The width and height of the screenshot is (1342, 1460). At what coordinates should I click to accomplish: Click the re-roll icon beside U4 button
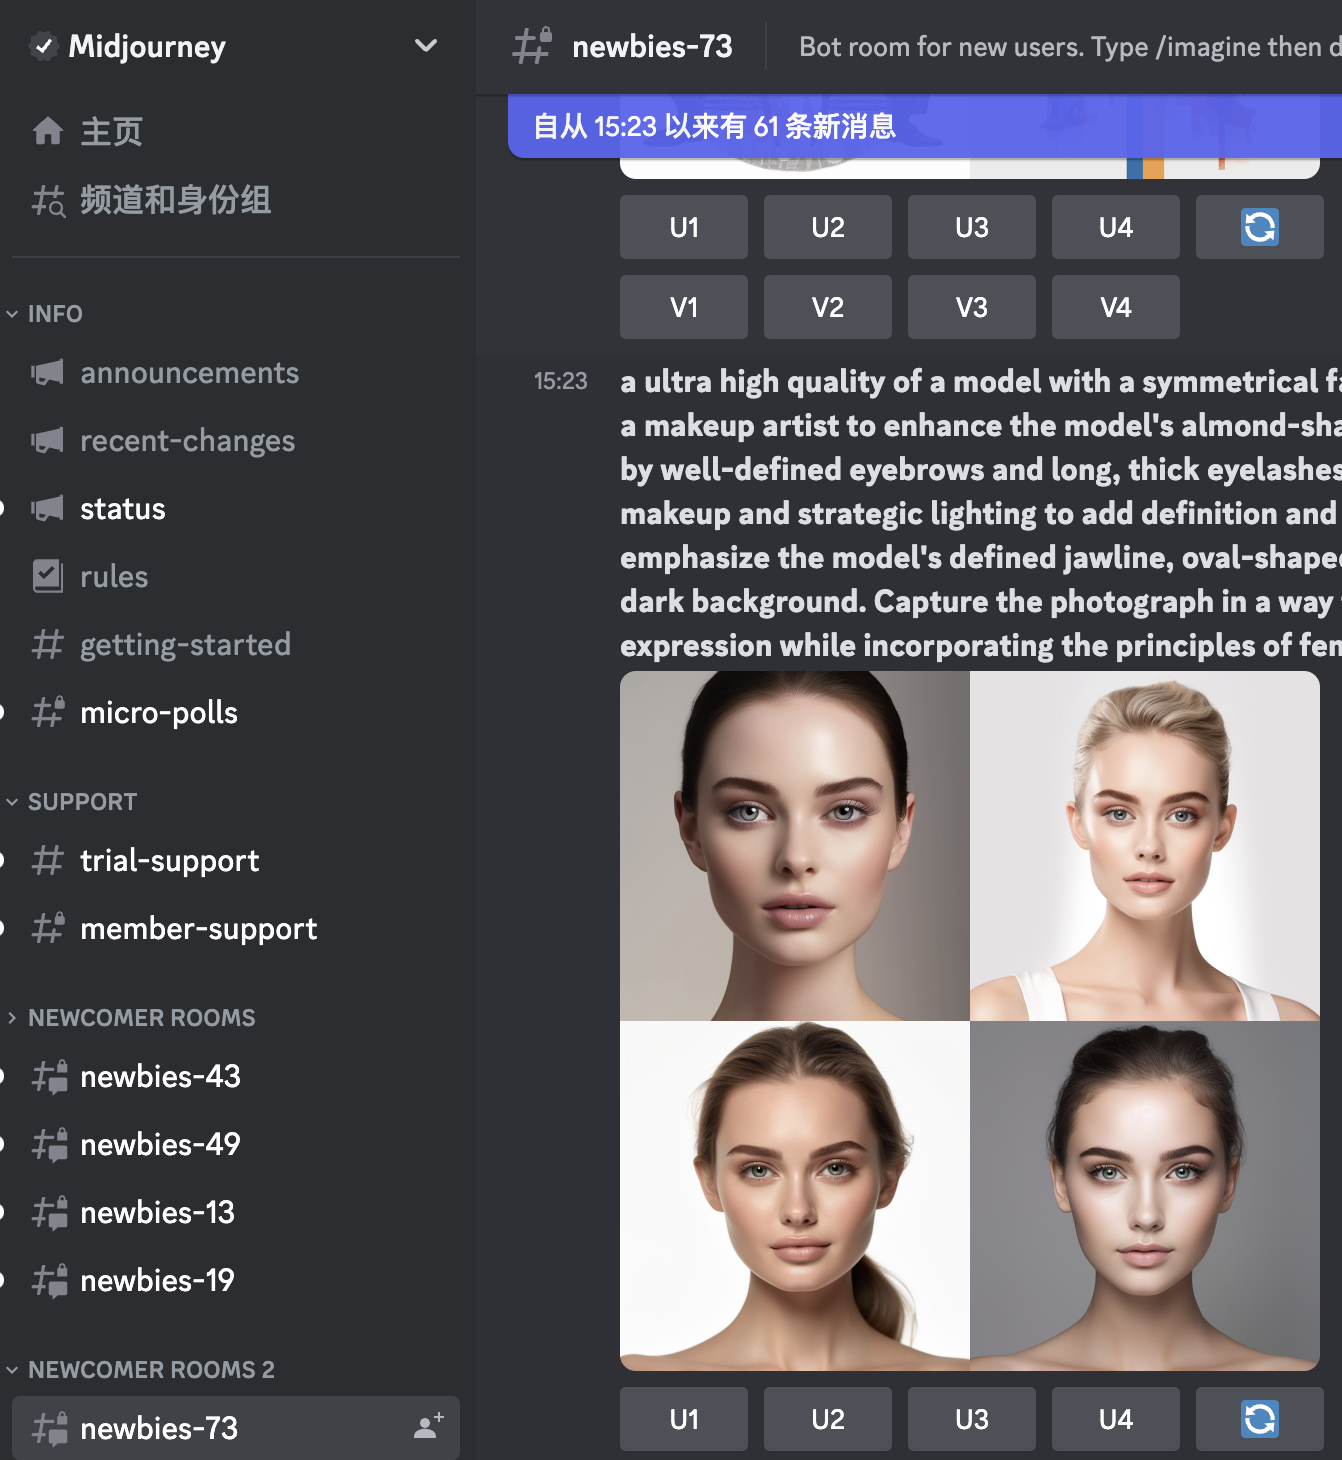[x=1259, y=227]
